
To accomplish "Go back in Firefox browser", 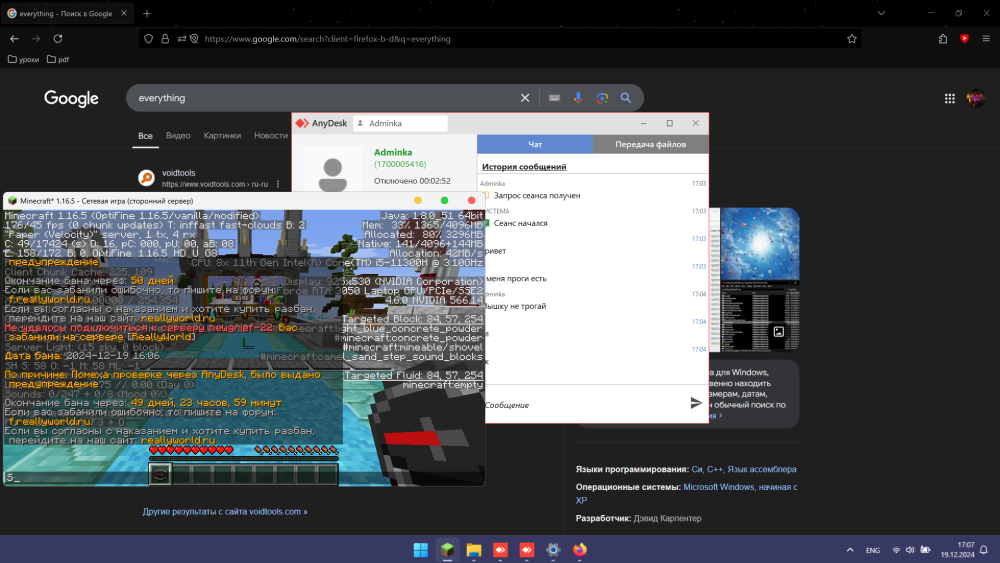I will click(14, 39).
